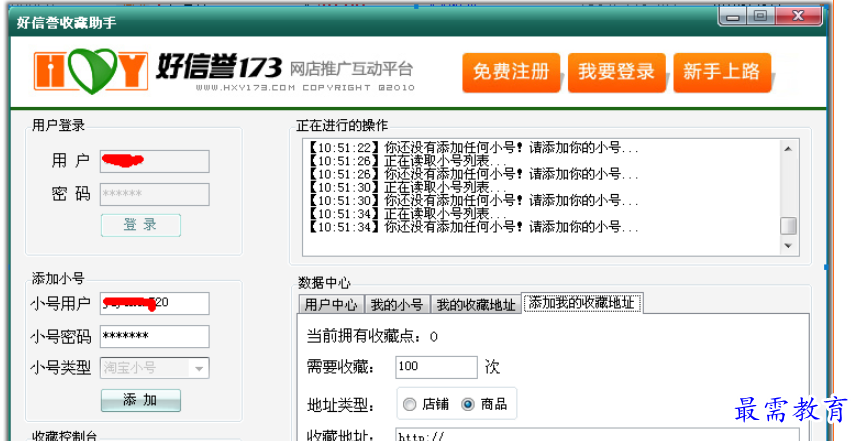Viewport: 856px width, 441px height.
Task: Focus the 用户 username field
Action: coord(154,161)
